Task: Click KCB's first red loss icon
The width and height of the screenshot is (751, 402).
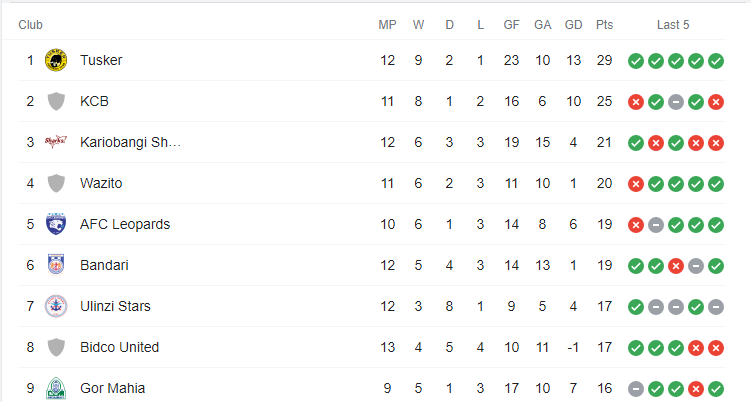Action: coord(636,102)
